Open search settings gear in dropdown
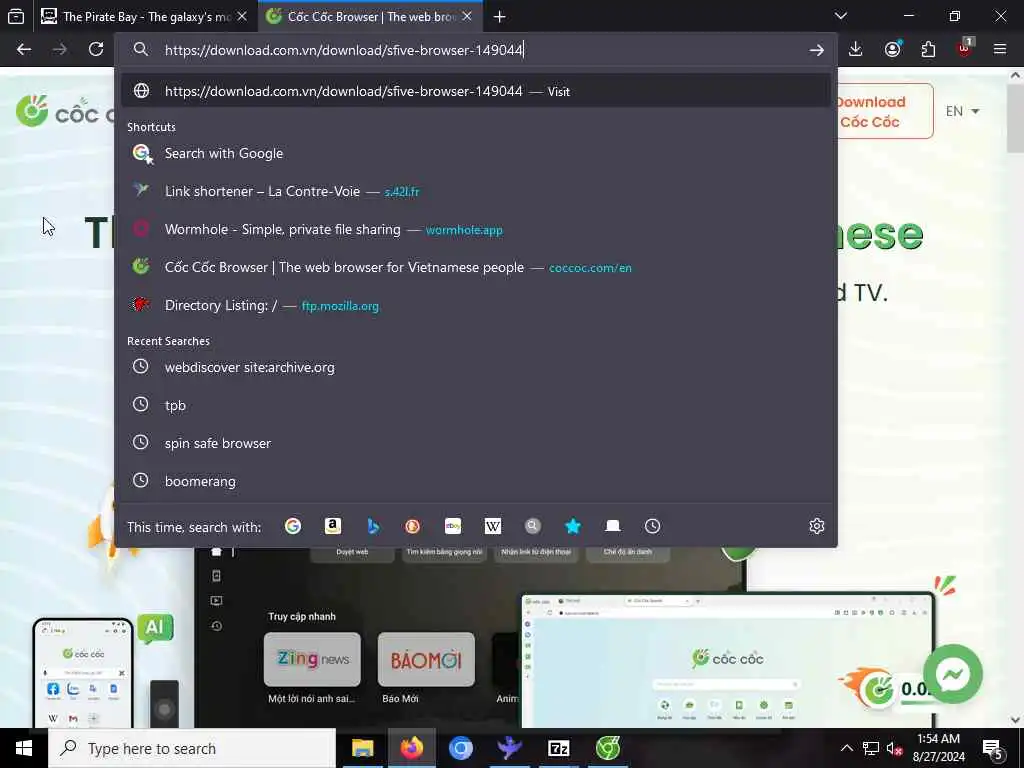This screenshot has height=768, width=1024. point(816,526)
